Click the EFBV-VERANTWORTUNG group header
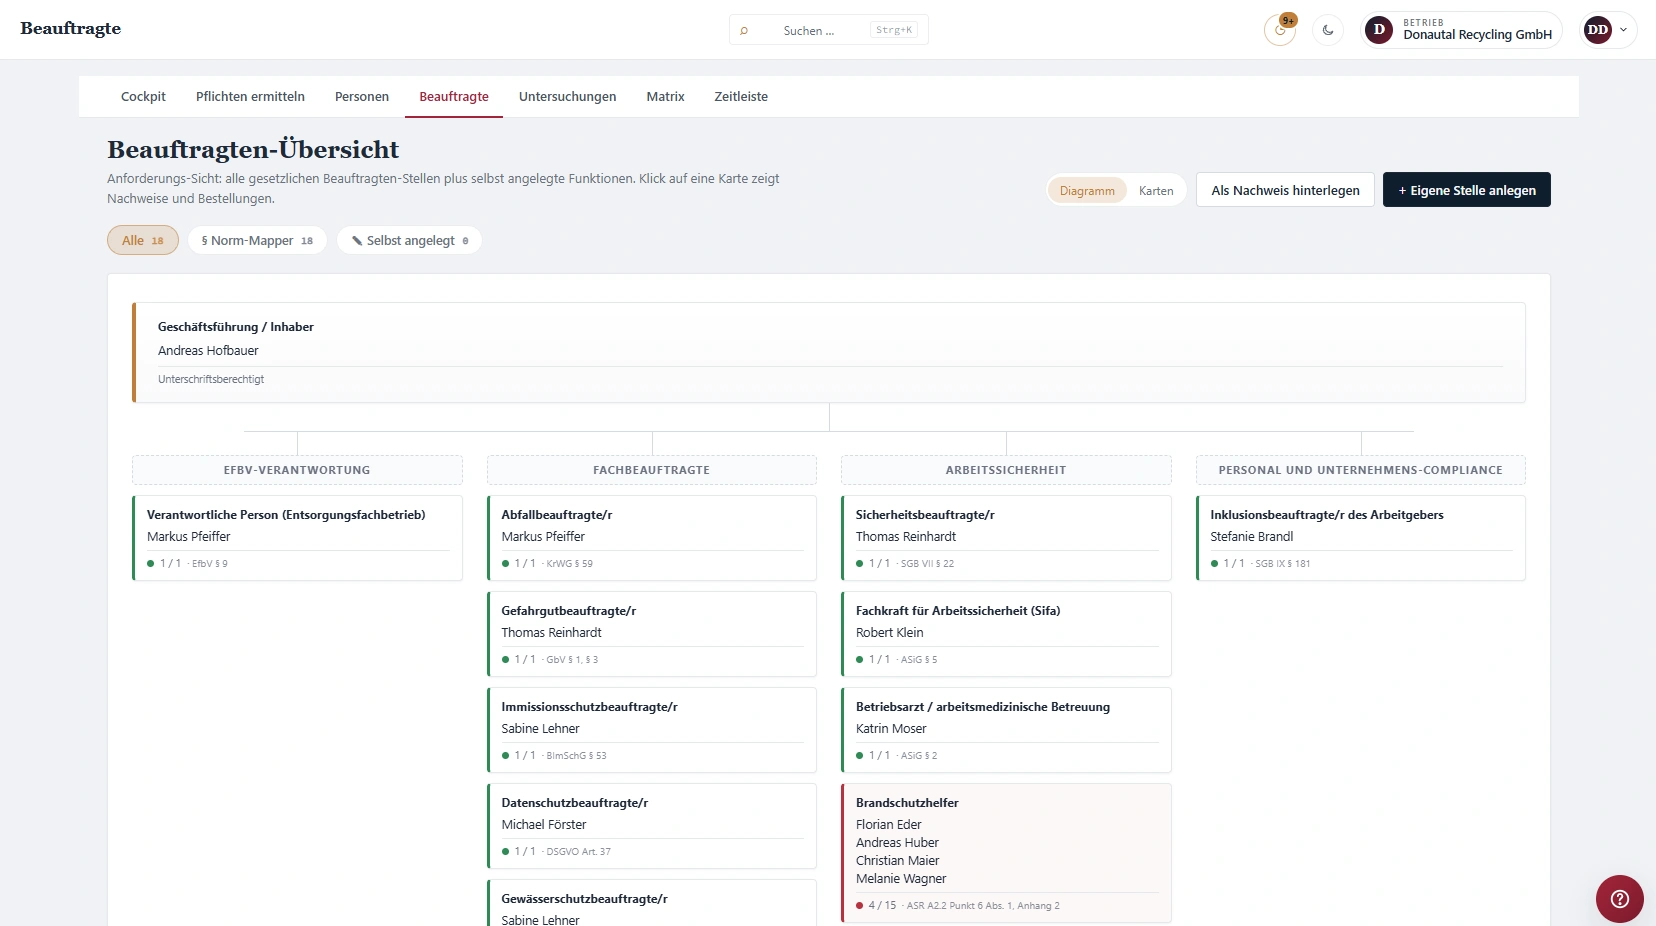 pos(297,470)
